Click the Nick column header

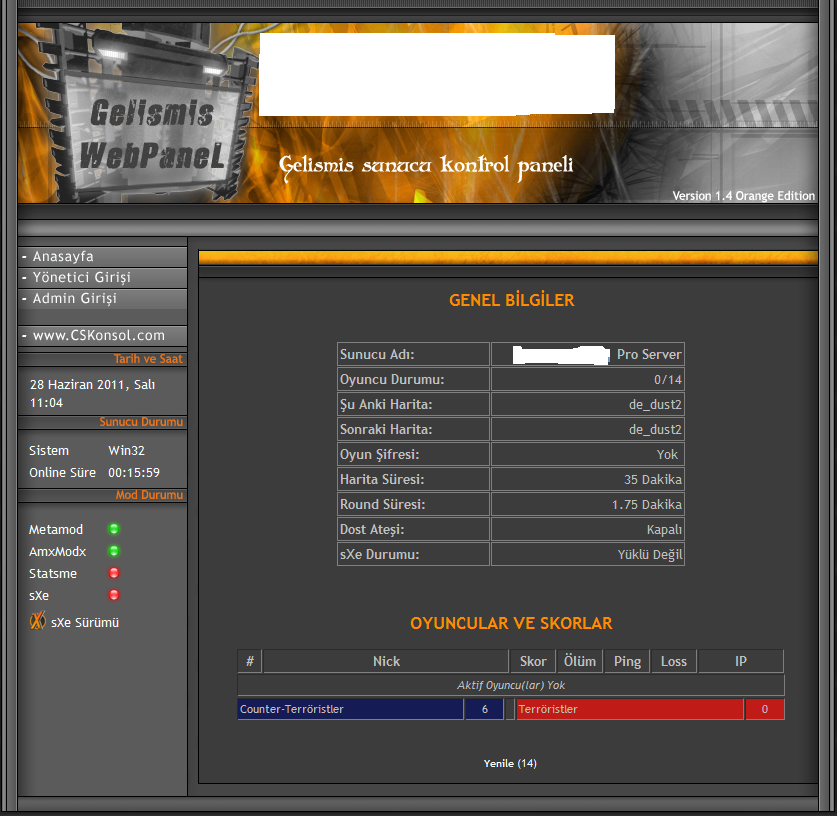click(386, 661)
